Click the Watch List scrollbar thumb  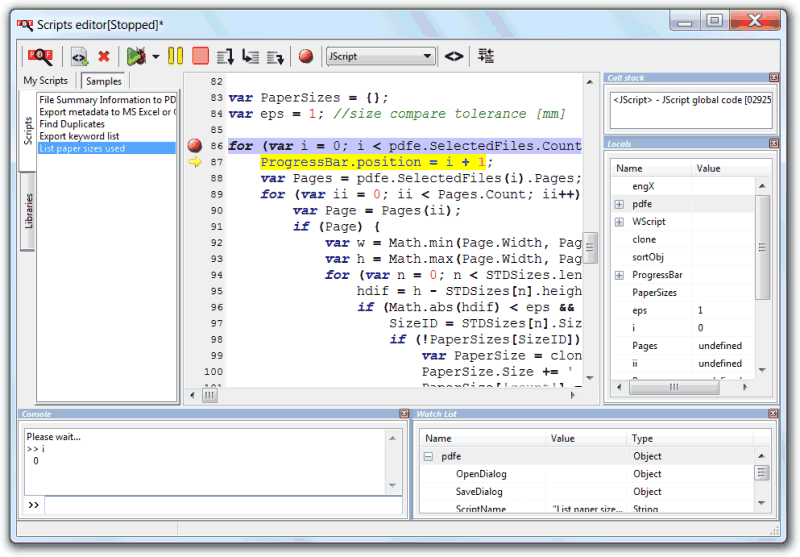[x=761, y=473]
